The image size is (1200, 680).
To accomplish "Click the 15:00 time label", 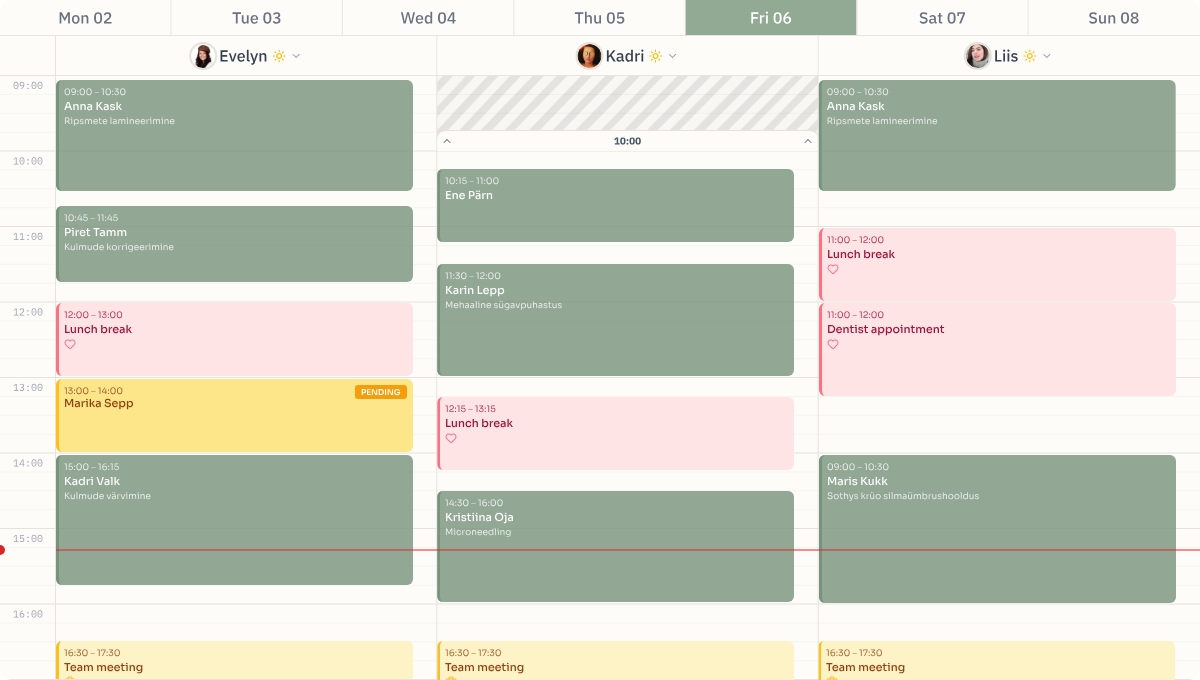I will [x=28, y=539].
